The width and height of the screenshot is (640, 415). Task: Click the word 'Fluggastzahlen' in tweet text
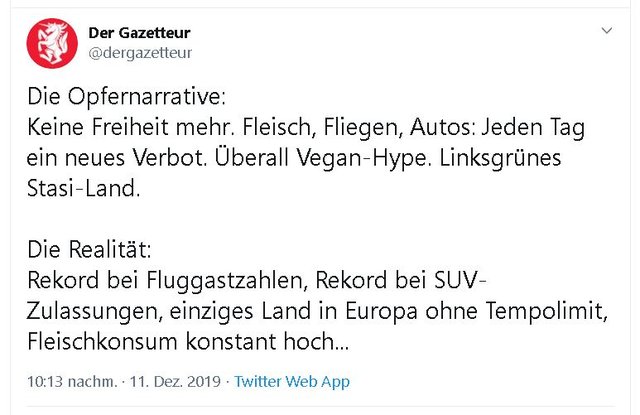pyautogui.click(x=224, y=281)
